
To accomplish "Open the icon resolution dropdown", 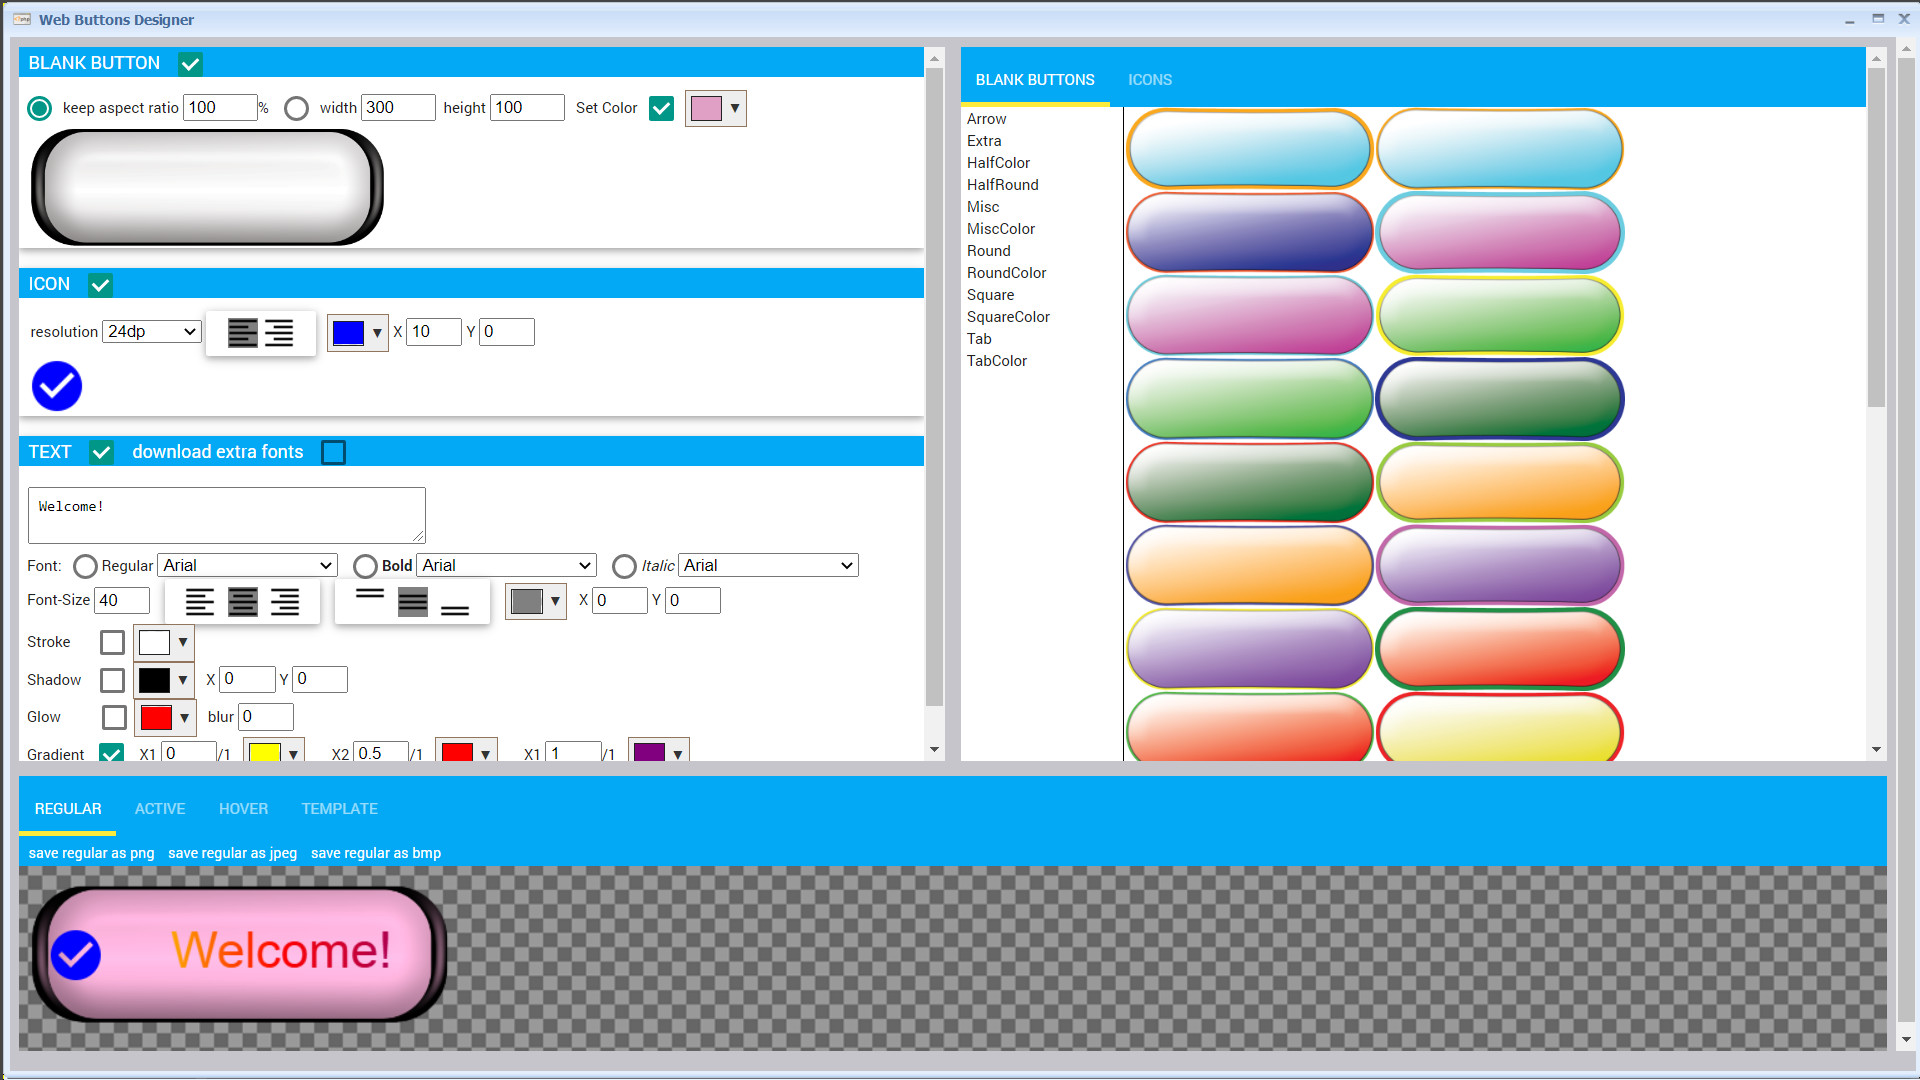I will [x=151, y=331].
